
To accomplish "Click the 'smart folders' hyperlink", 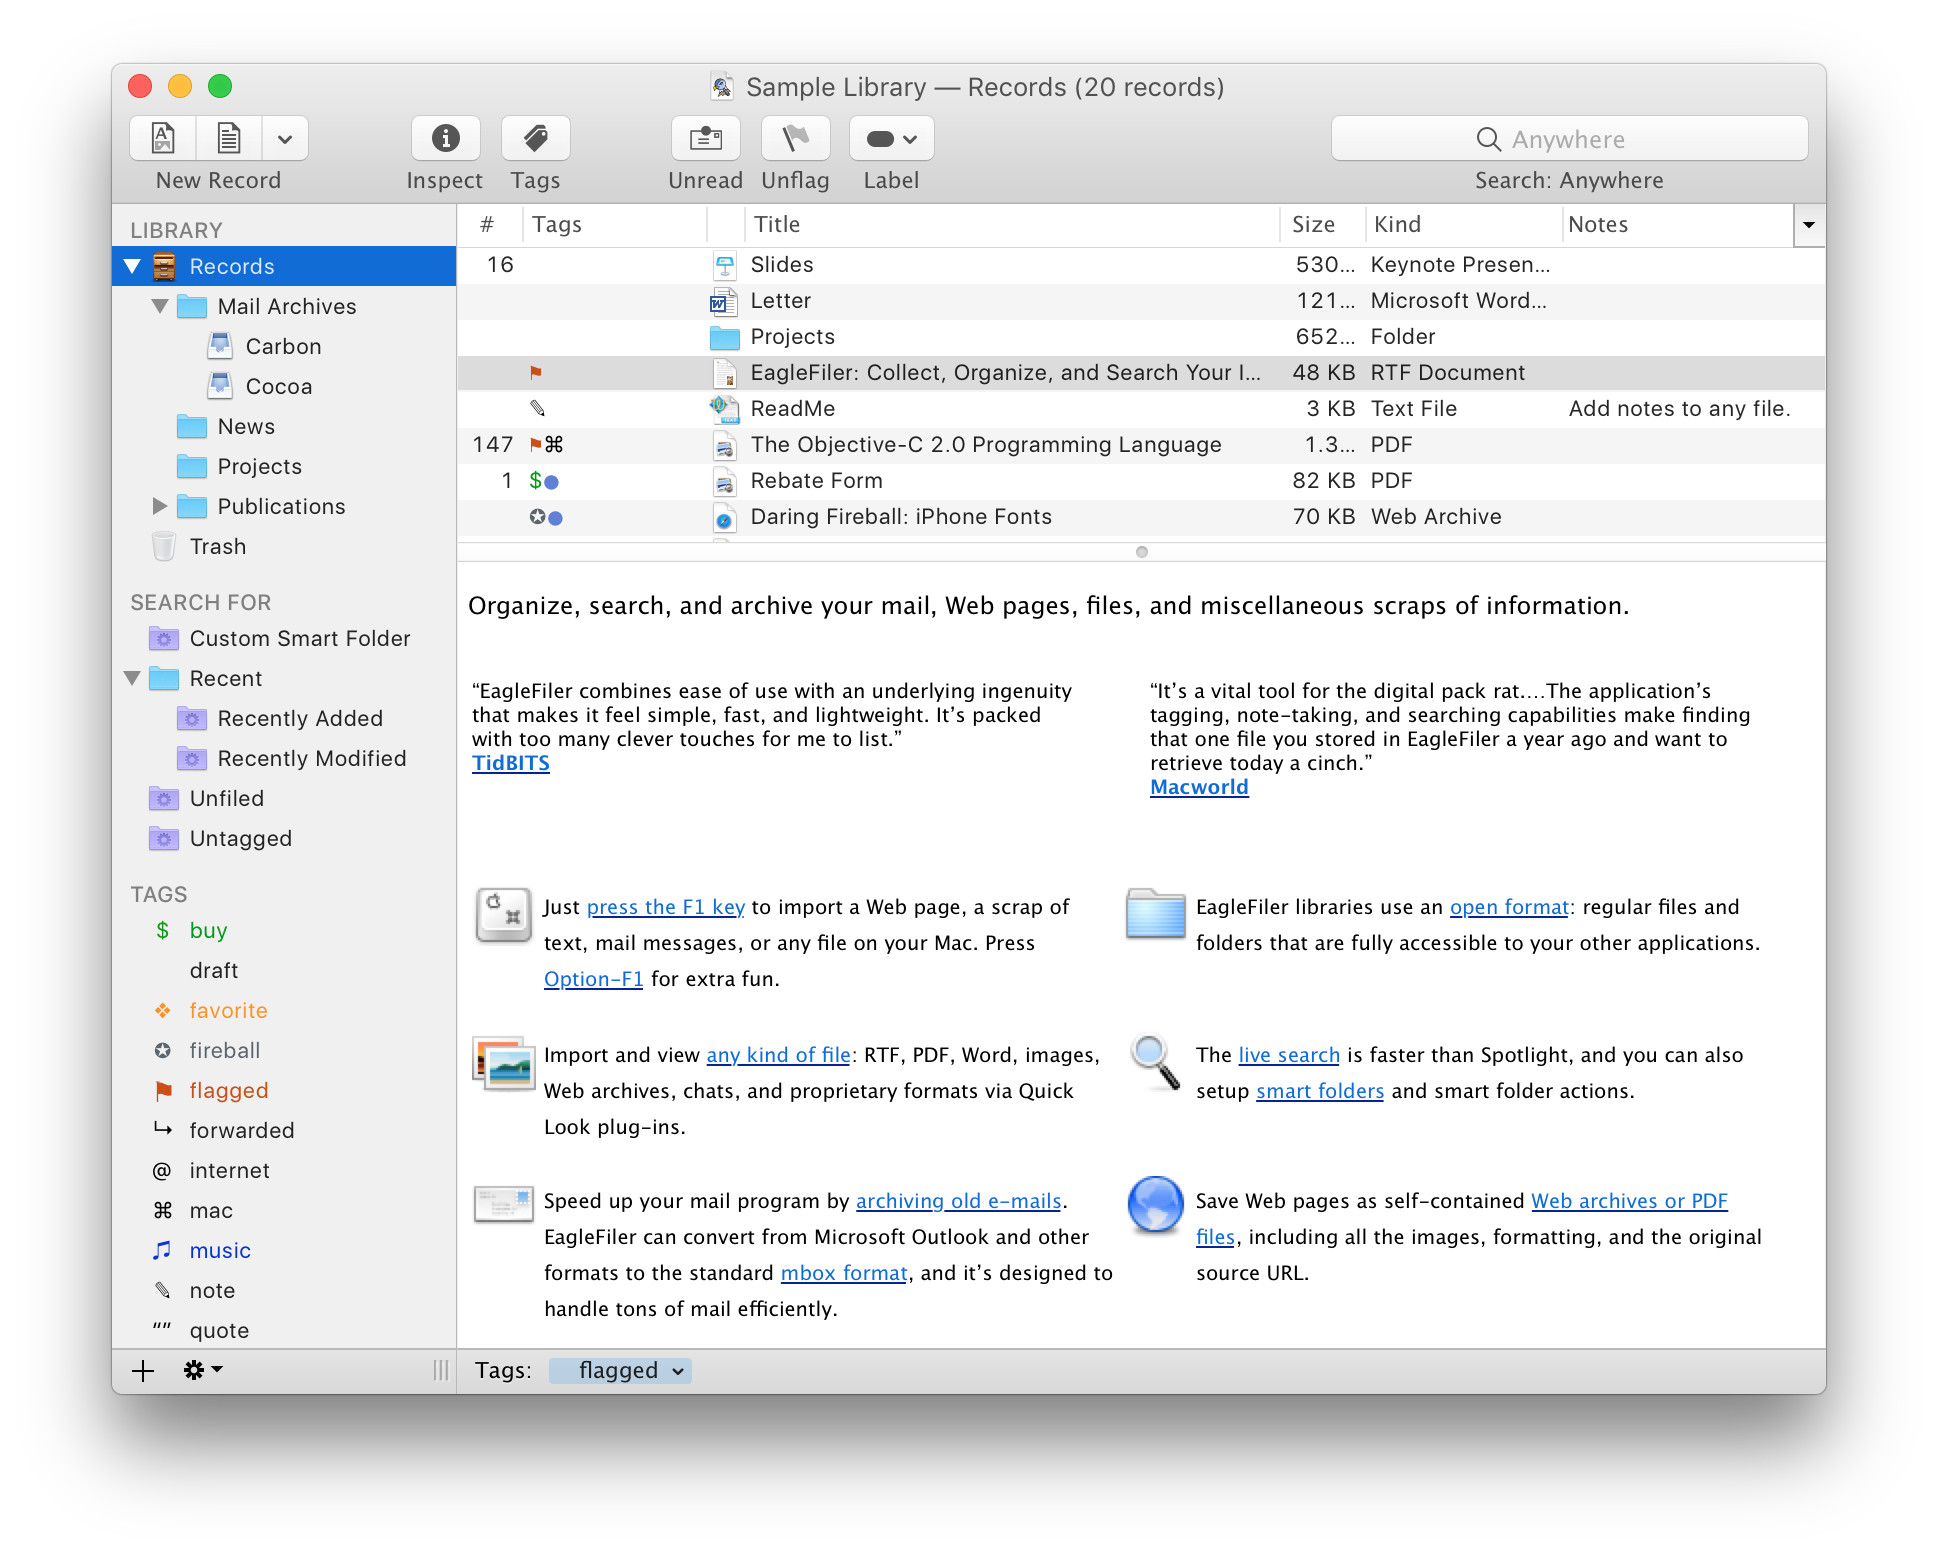I will coord(1319,1091).
